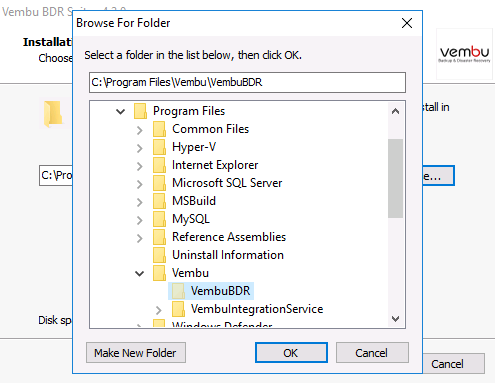Click the Make New Folder button
The image size is (495, 383).
[x=136, y=353]
